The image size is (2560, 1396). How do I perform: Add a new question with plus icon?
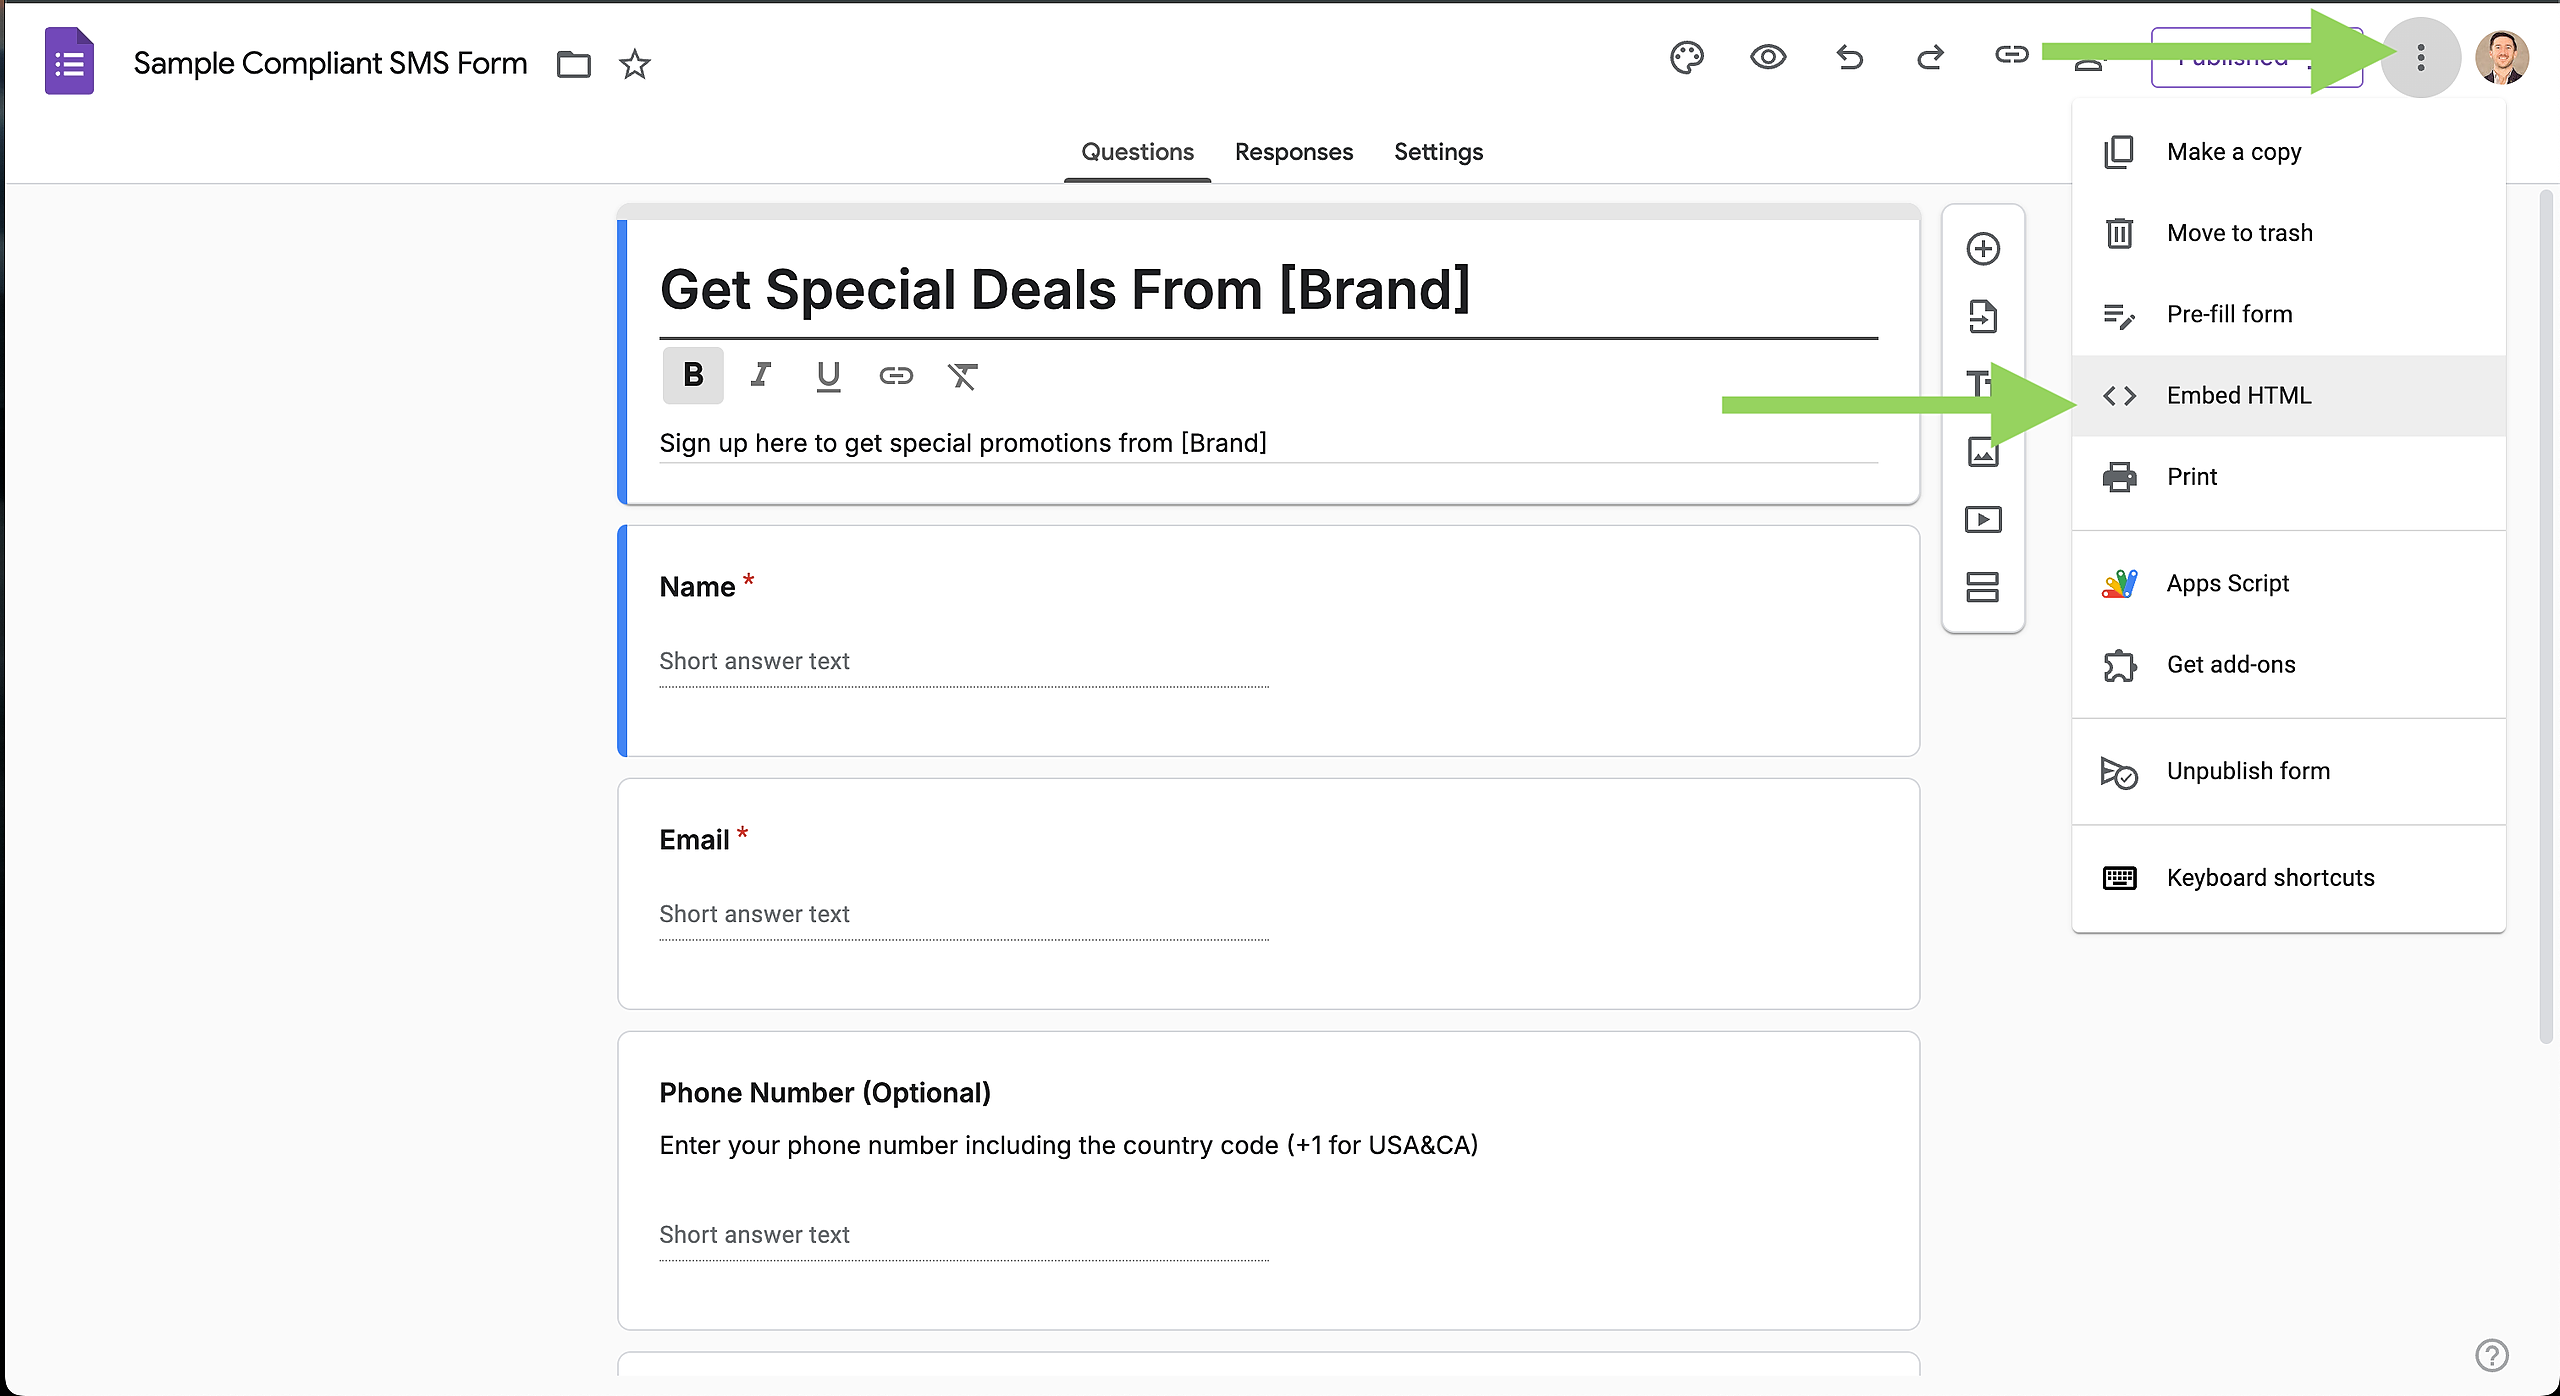(1982, 249)
